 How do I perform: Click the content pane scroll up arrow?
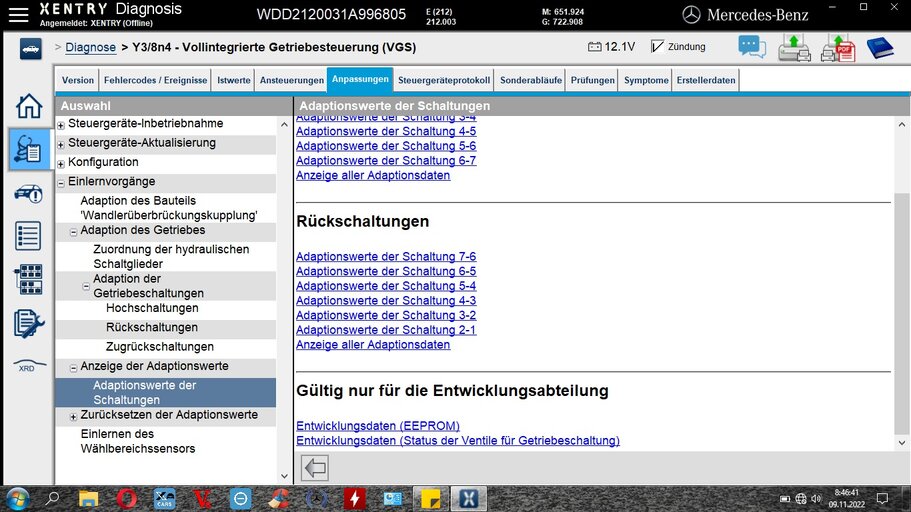point(902,124)
